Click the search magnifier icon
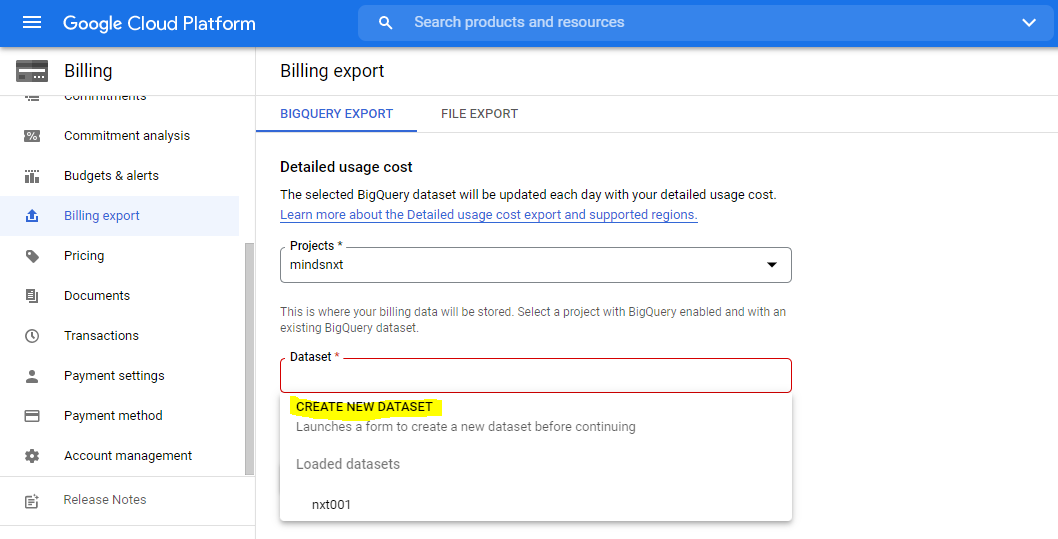Viewport: 1058px width, 539px height. [386, 23]
